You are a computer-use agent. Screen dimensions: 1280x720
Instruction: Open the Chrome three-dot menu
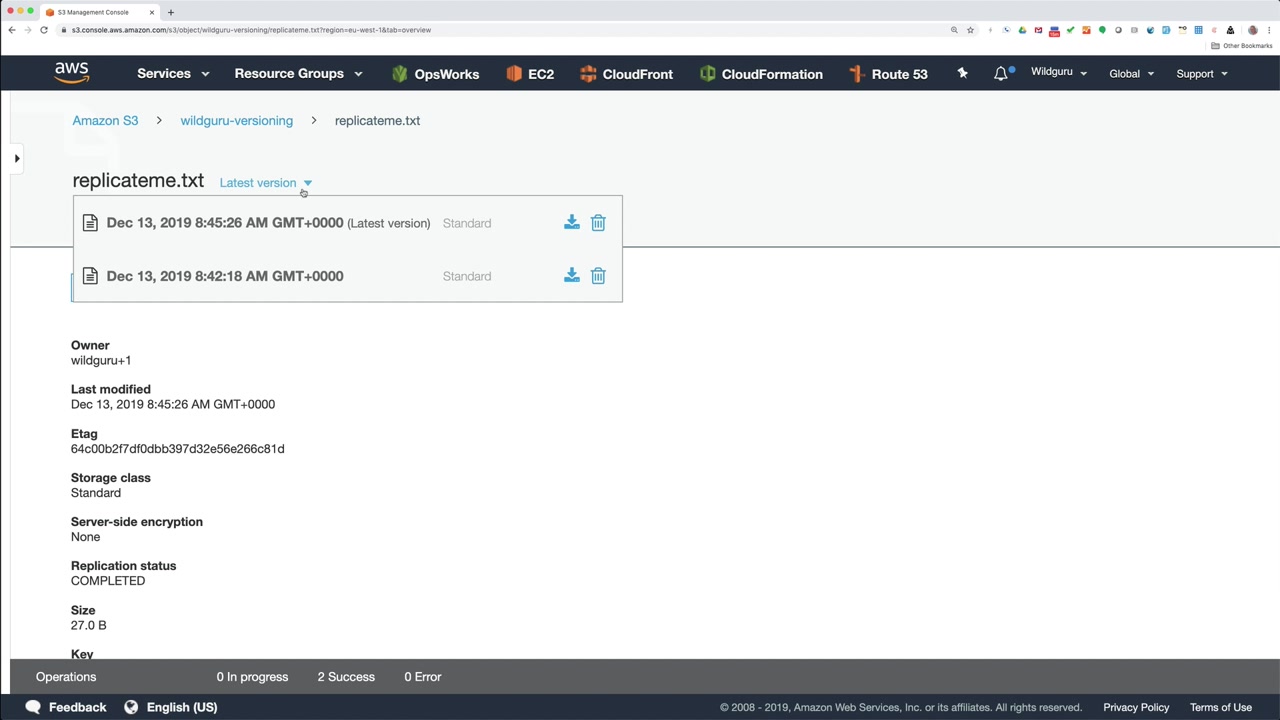point(1268,30)
